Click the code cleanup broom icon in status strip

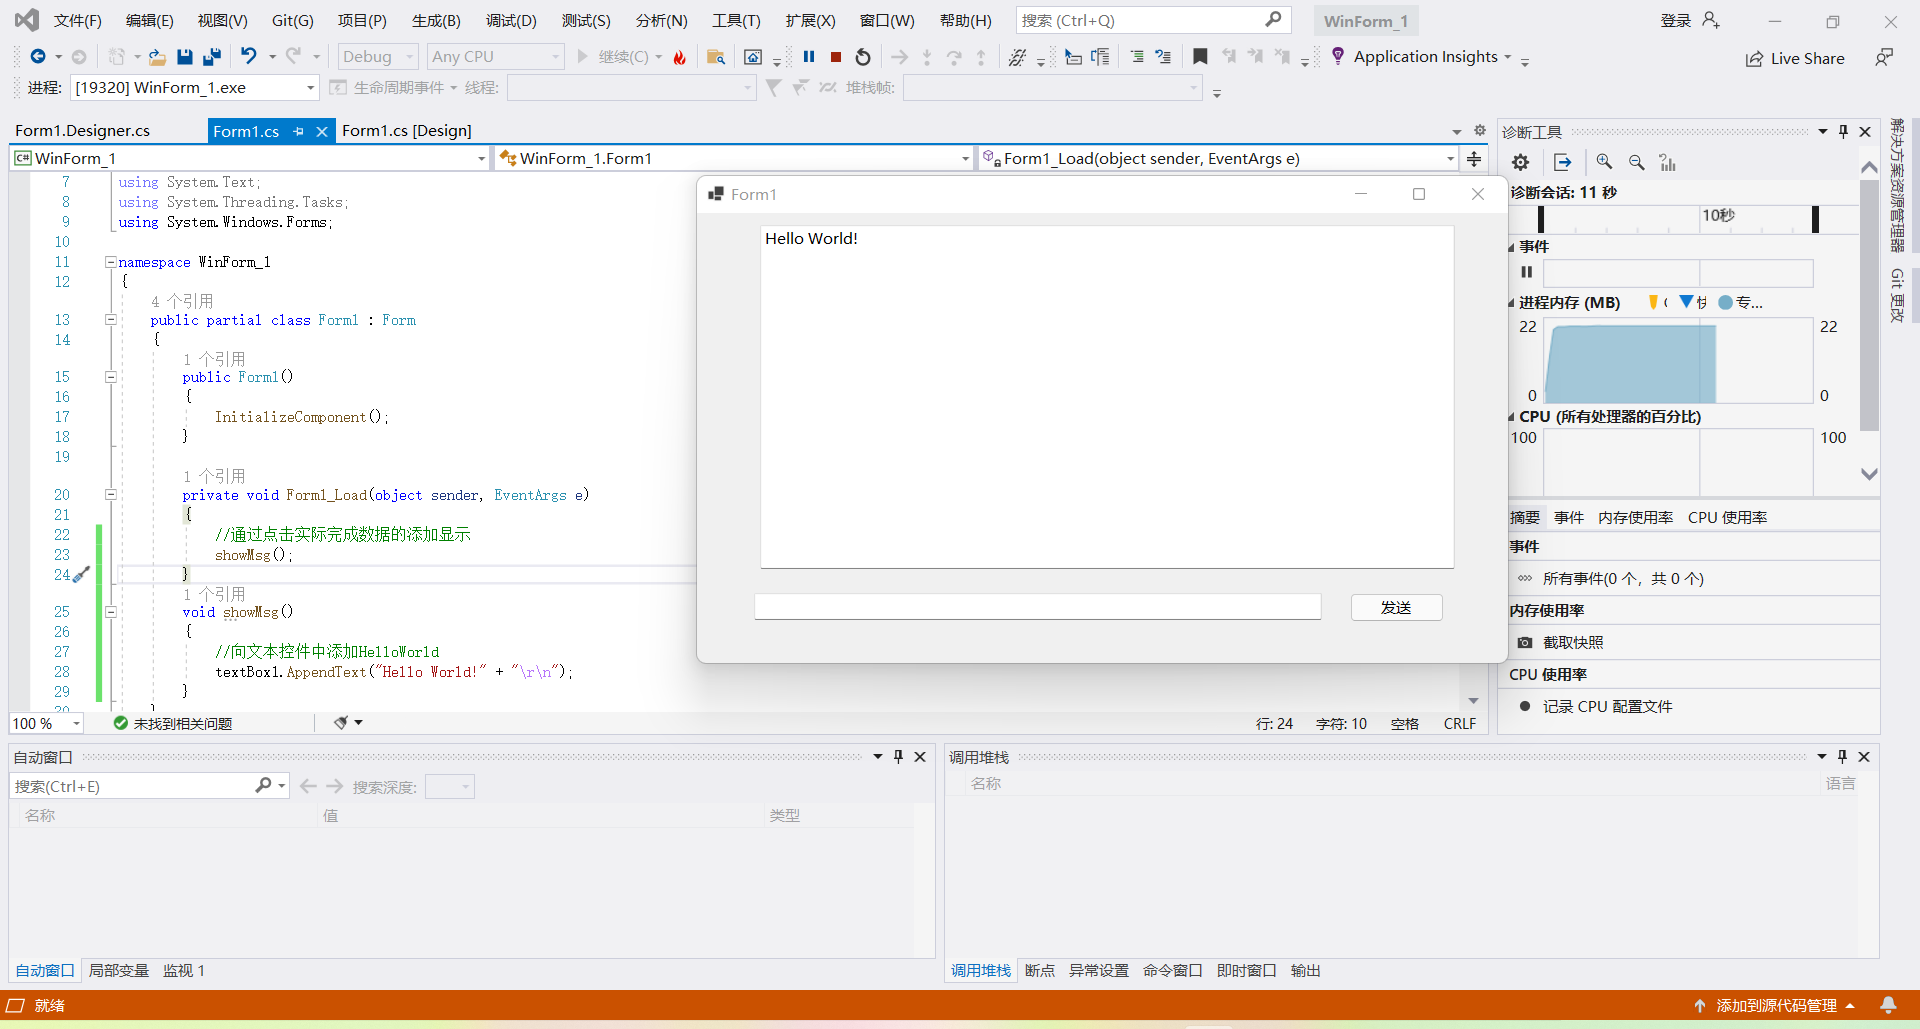pos(342,722)
